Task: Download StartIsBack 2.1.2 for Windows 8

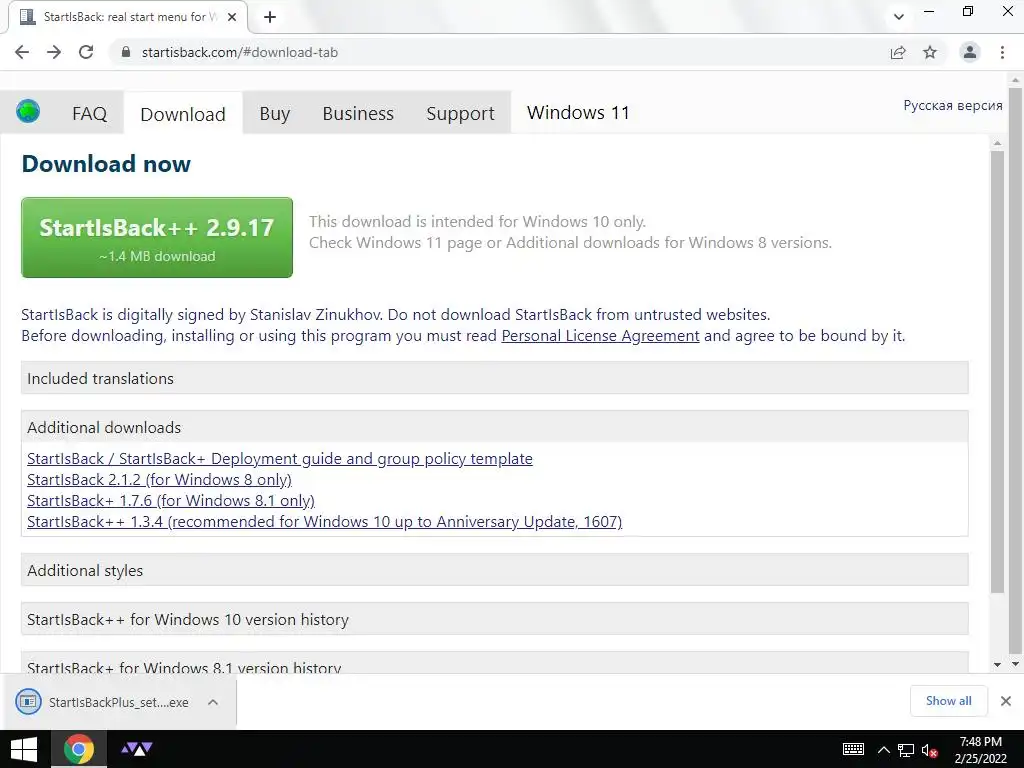Action: pos(159,479)
